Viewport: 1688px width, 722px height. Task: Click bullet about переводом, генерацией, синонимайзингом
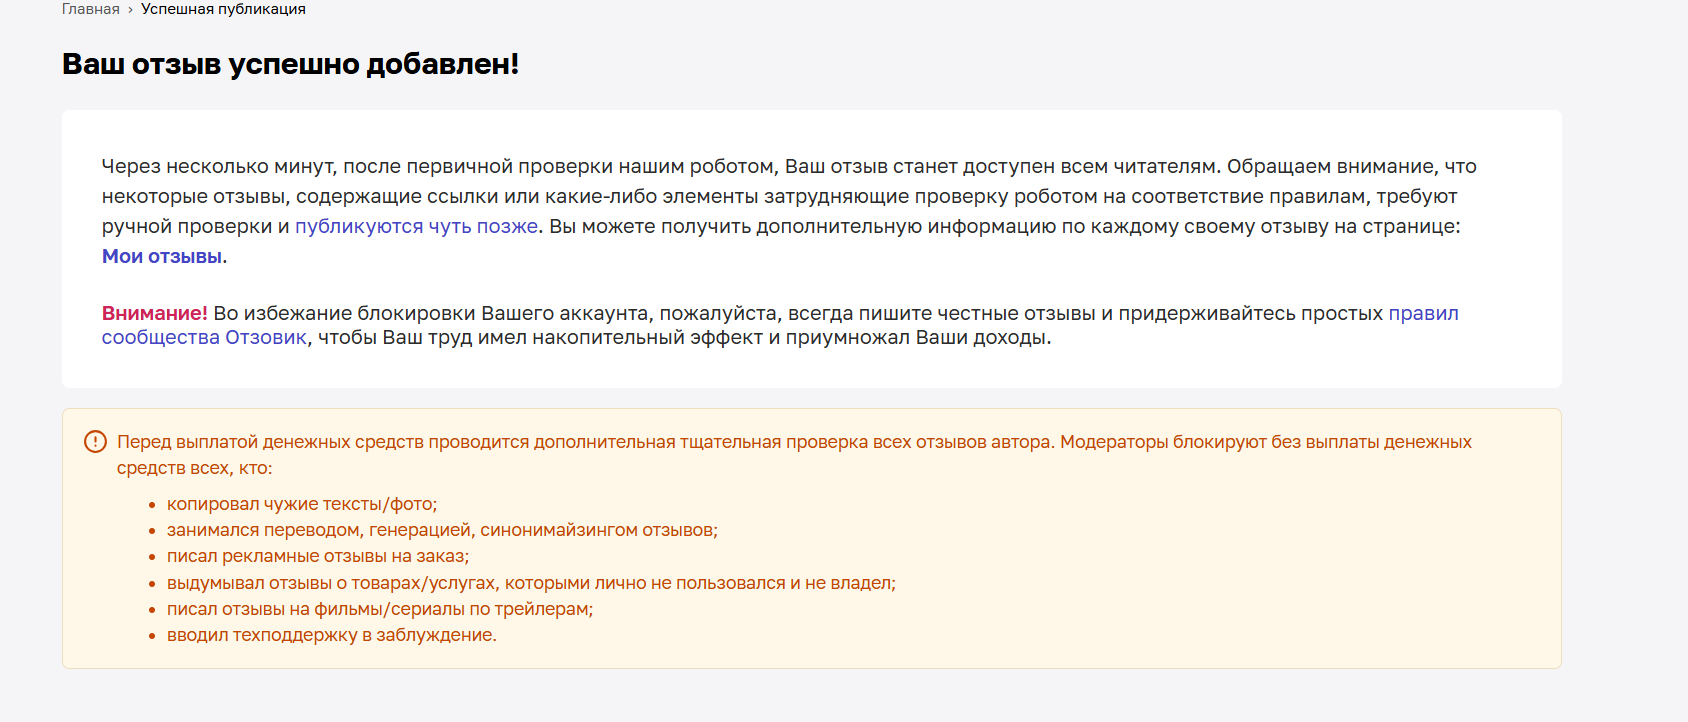442,530
